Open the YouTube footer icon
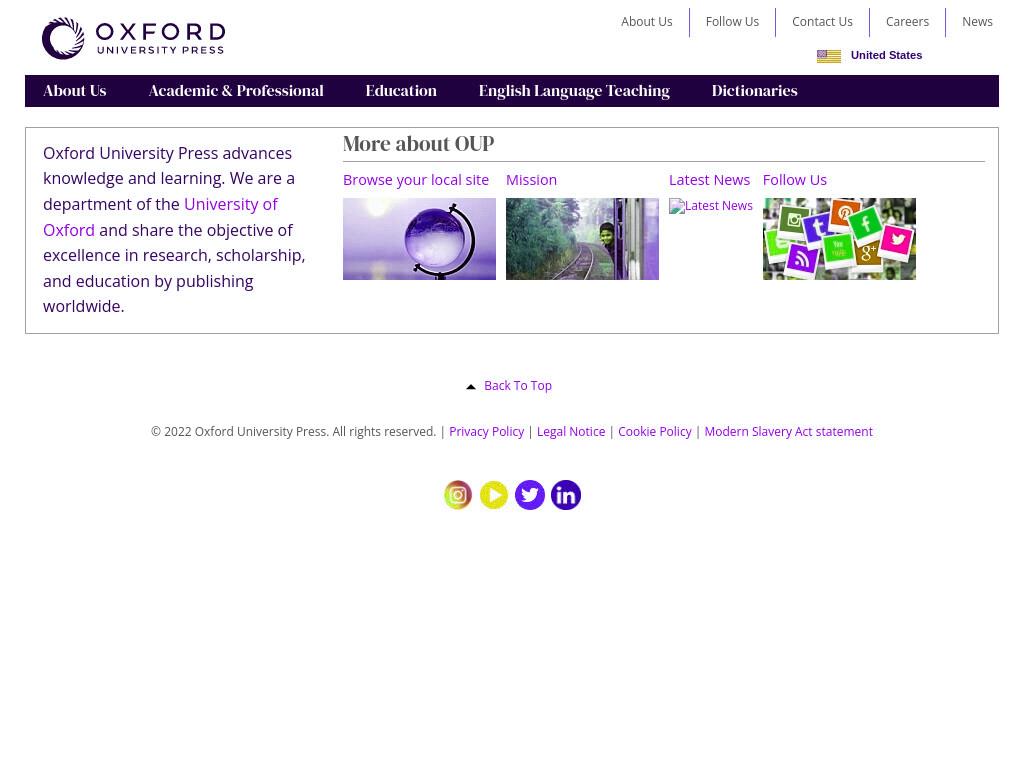The image size is (1024, 768). click(494, 495)
